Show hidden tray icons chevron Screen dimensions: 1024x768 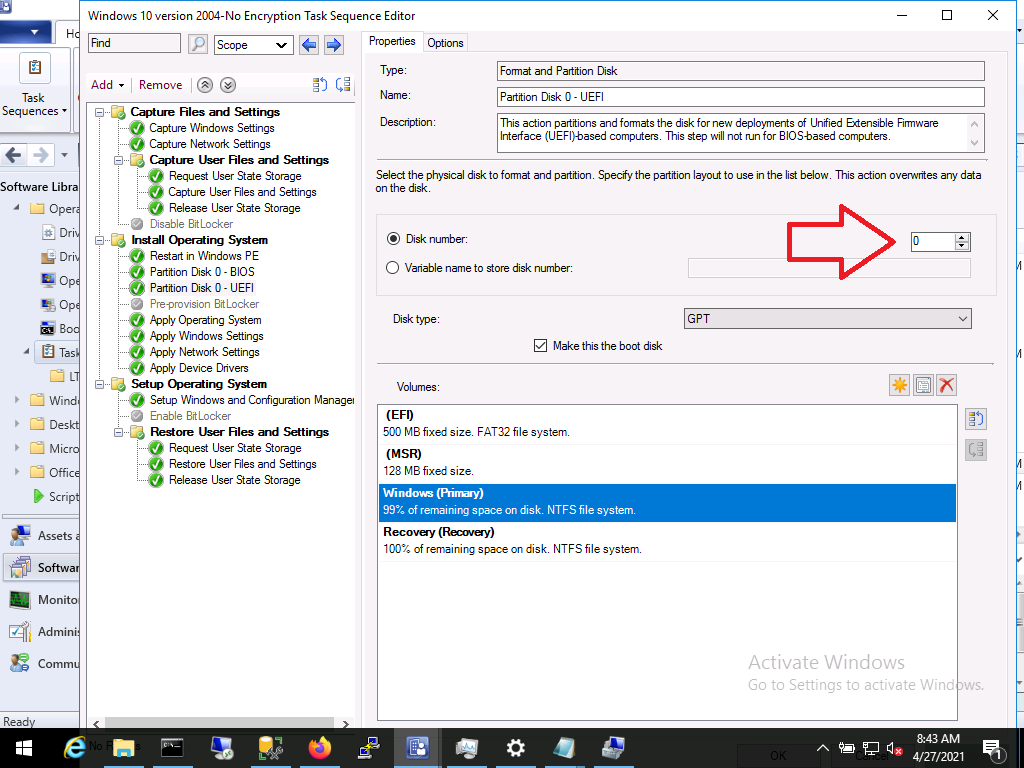point(823,748)
